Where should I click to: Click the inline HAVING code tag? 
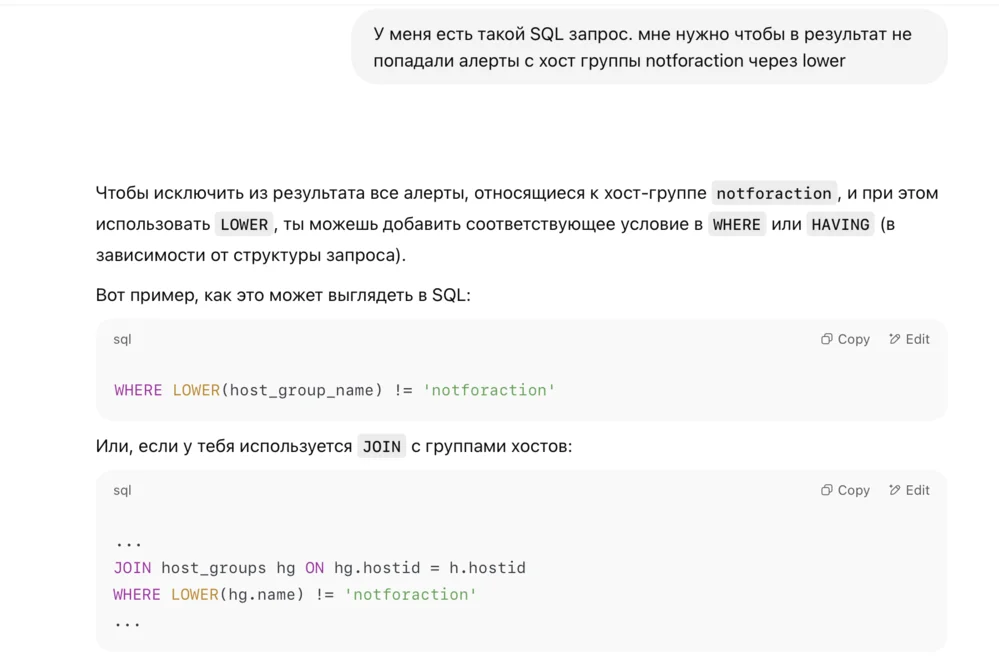click(840, 224)
